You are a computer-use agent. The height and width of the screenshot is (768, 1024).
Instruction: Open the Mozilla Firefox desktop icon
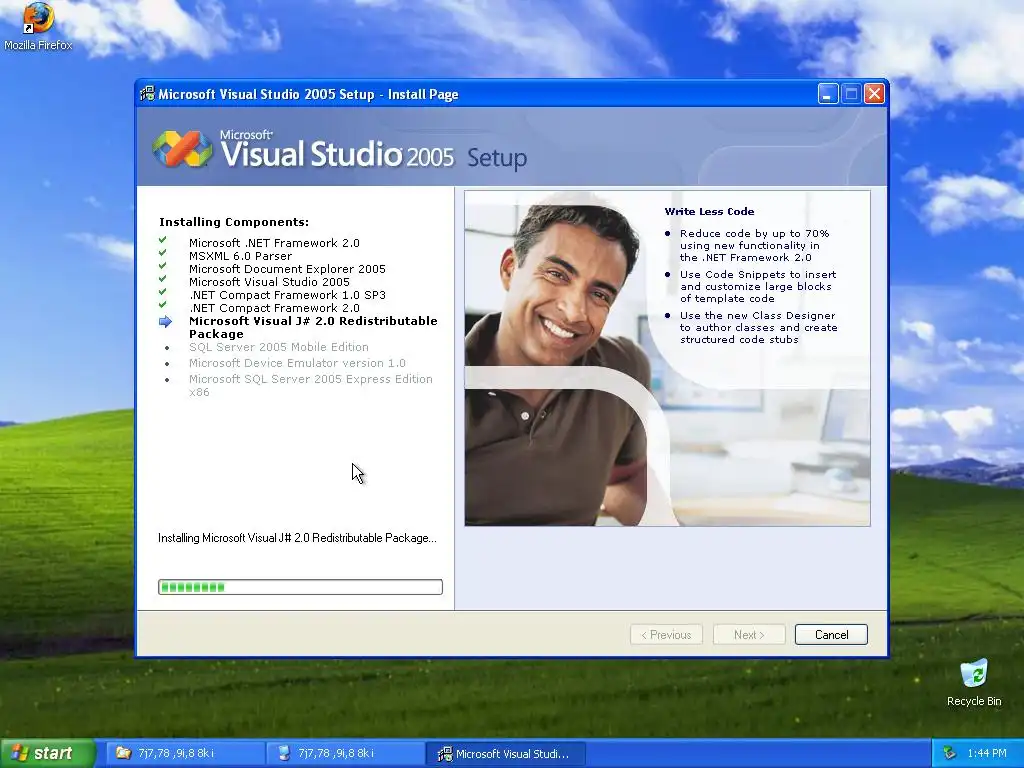click(x=38, y=26)
